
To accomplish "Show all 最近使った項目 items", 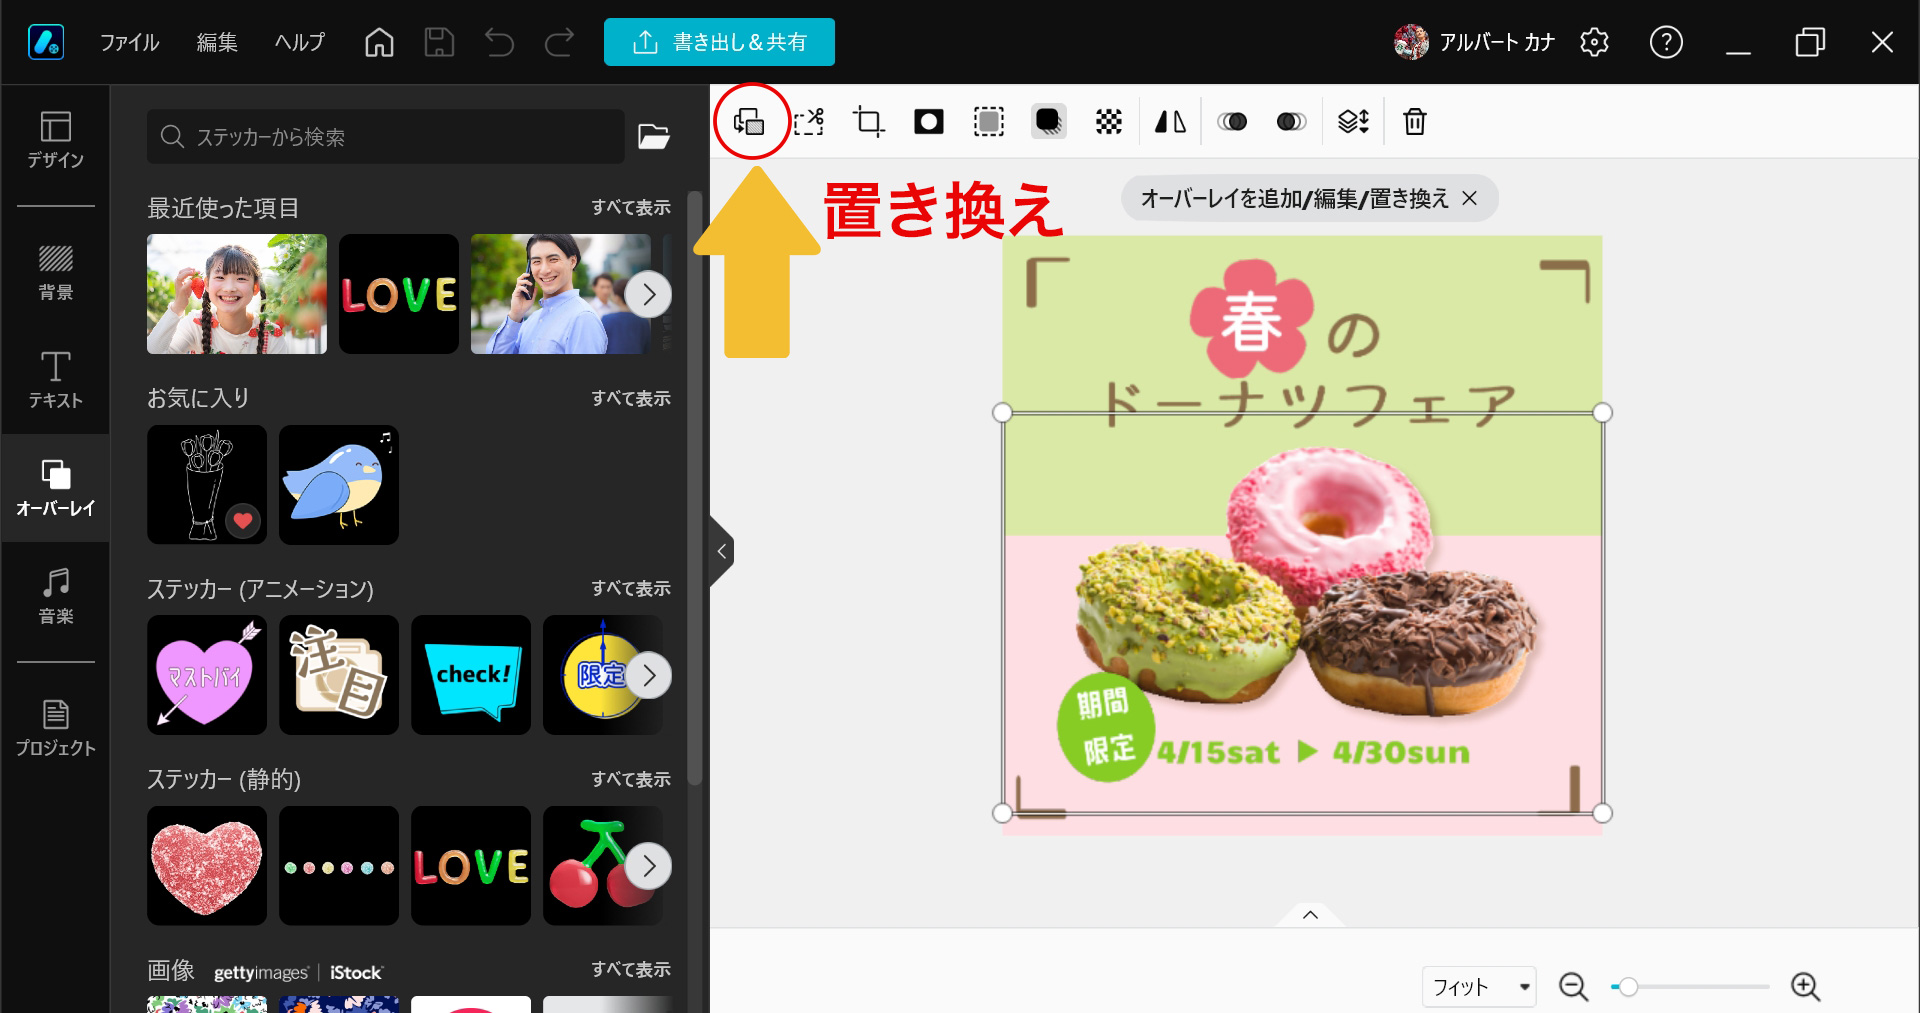I will coord(630,207).
